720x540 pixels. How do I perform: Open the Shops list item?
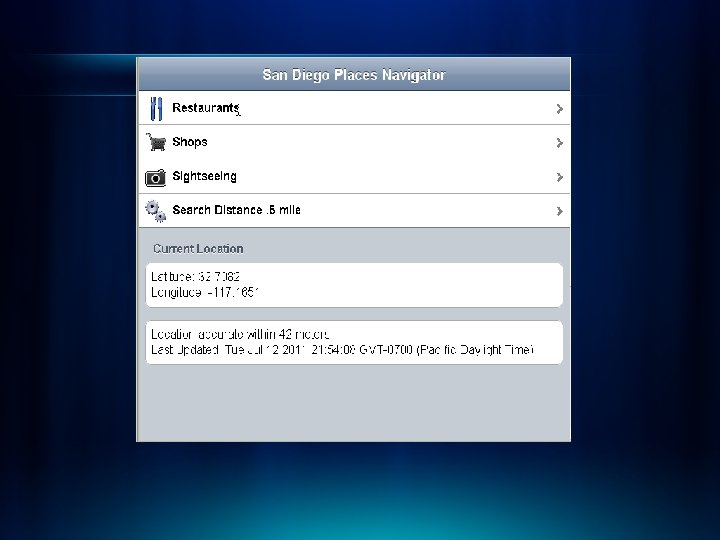(354, 142)
